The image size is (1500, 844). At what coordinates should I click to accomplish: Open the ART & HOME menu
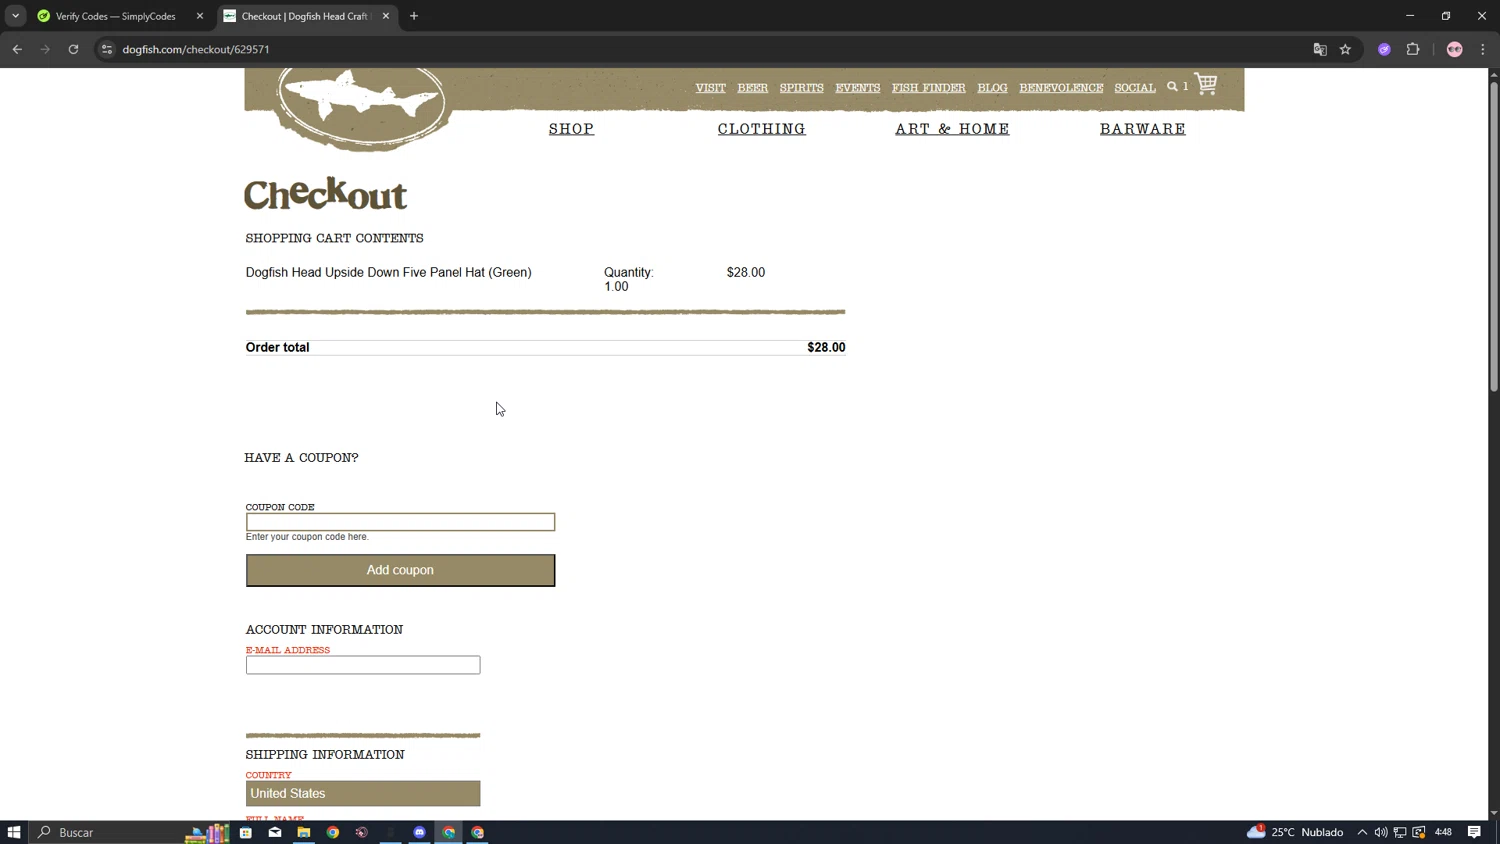[x=952, y=129]
